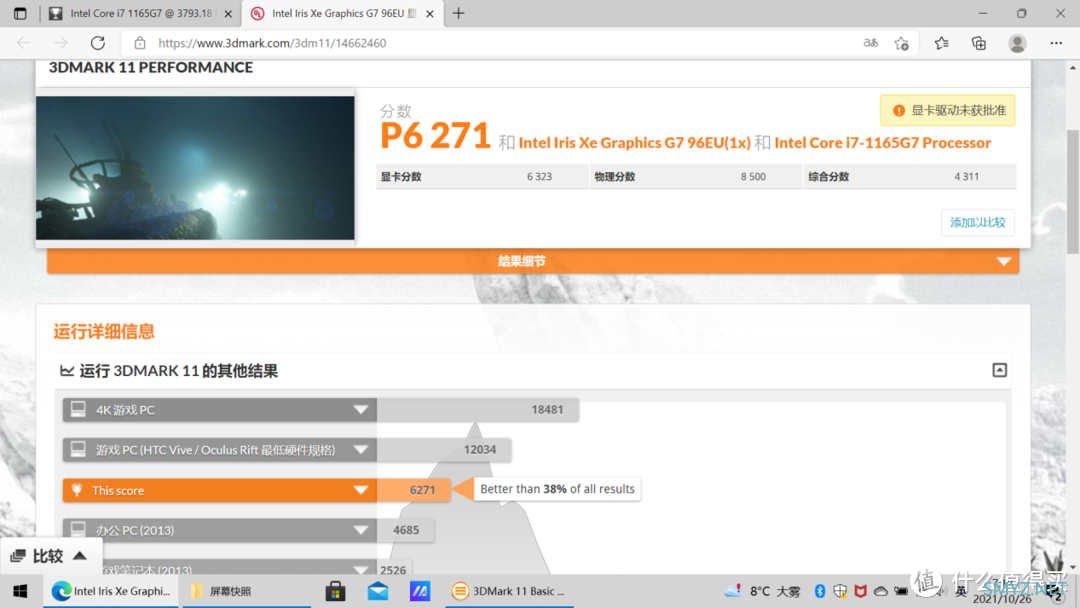1080x608 pixels.
Task: Select the 12034 score value
Action: [479, 450]
